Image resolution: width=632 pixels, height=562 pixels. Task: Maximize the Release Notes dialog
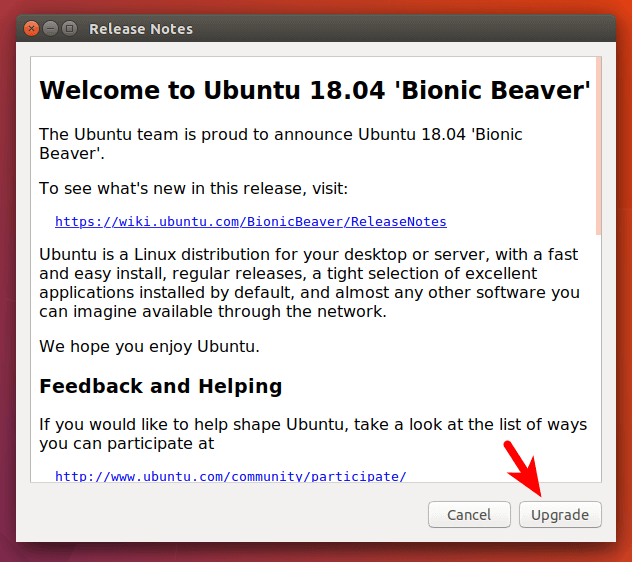click(70, 29)
